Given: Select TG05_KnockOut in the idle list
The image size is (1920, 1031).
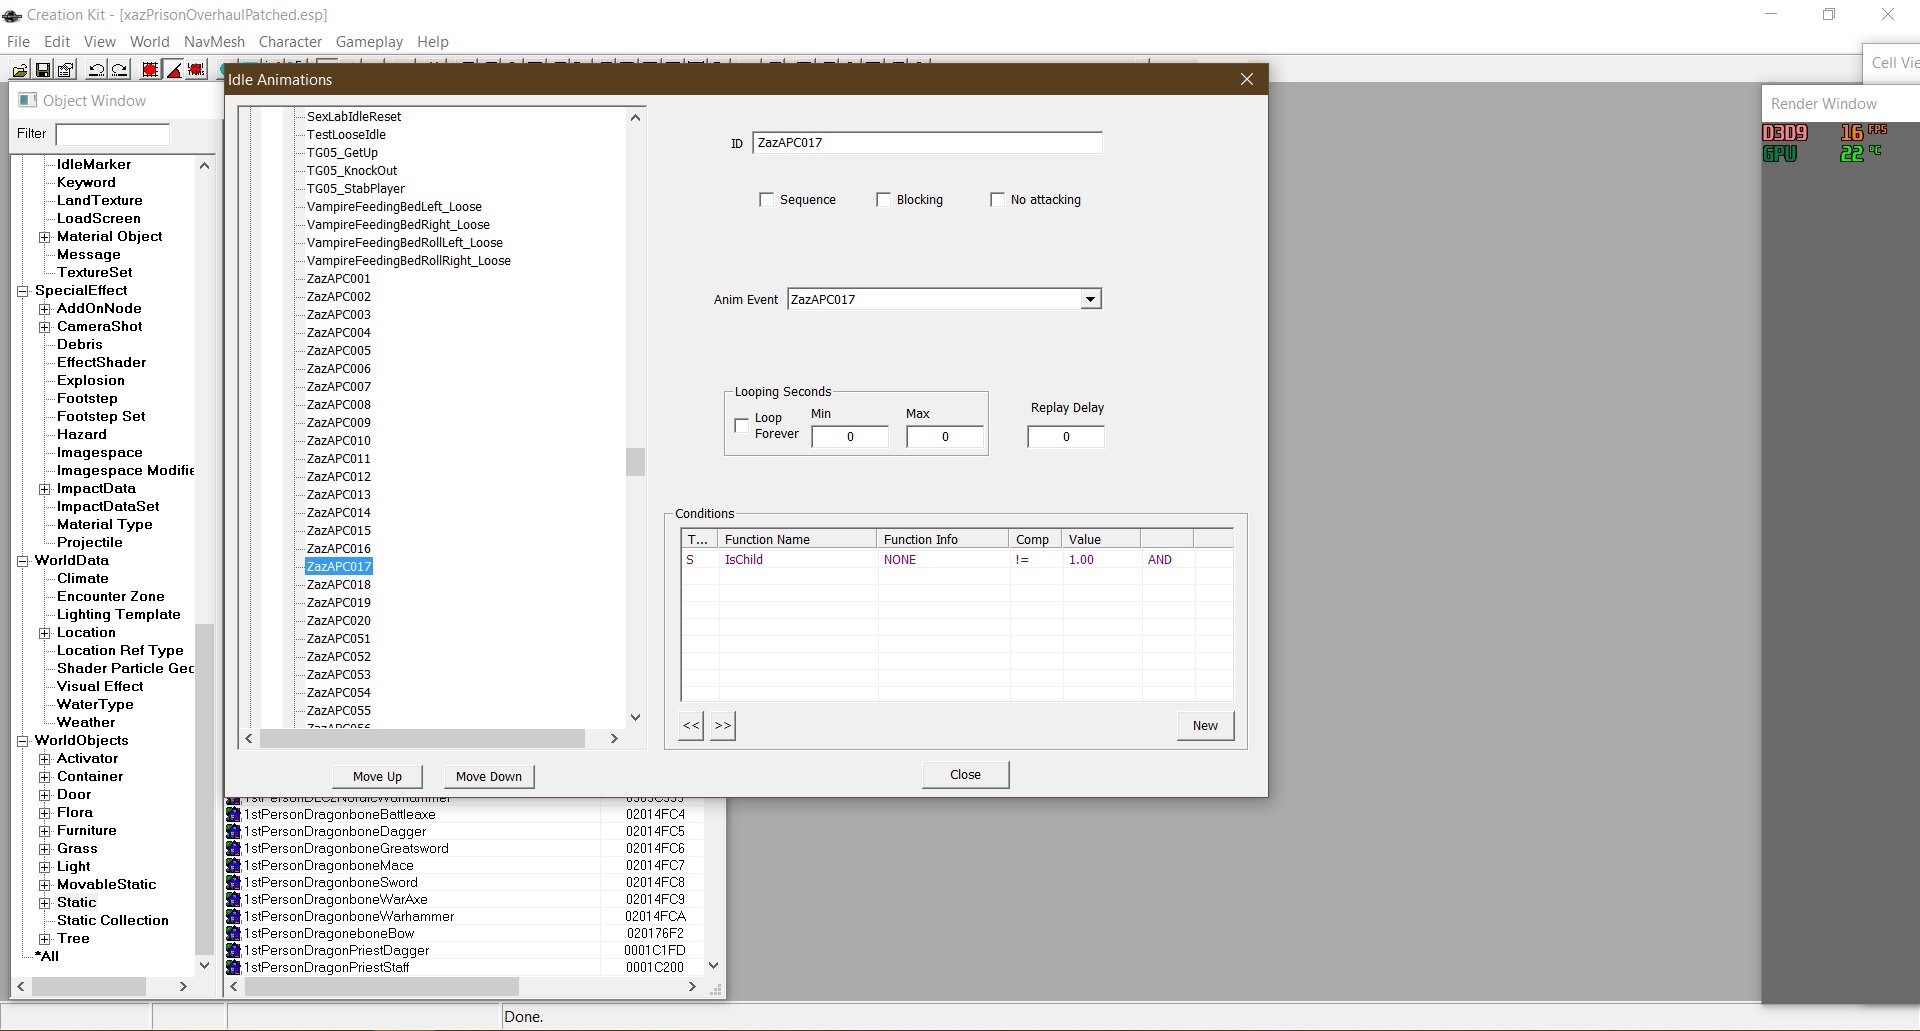Looking at the screenshot, I should 352,171.
